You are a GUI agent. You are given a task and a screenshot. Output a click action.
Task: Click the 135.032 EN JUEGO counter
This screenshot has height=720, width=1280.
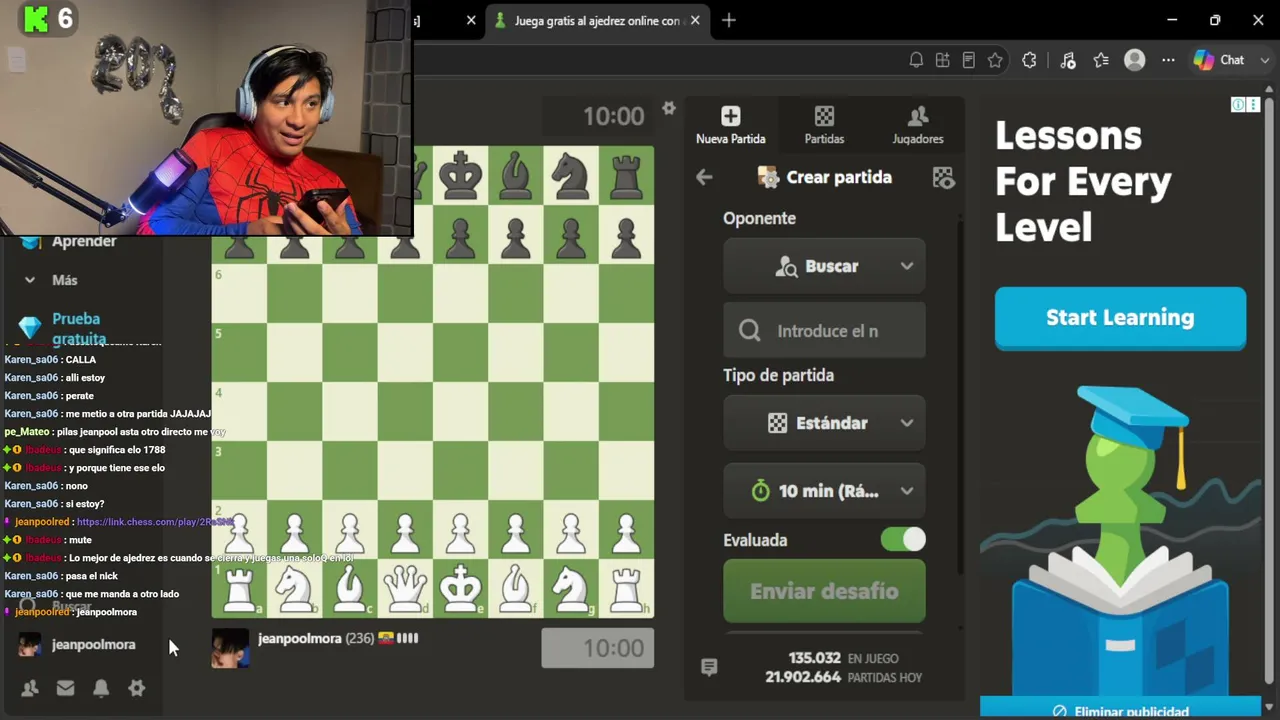pyautogui.click(x=844, y=658)
